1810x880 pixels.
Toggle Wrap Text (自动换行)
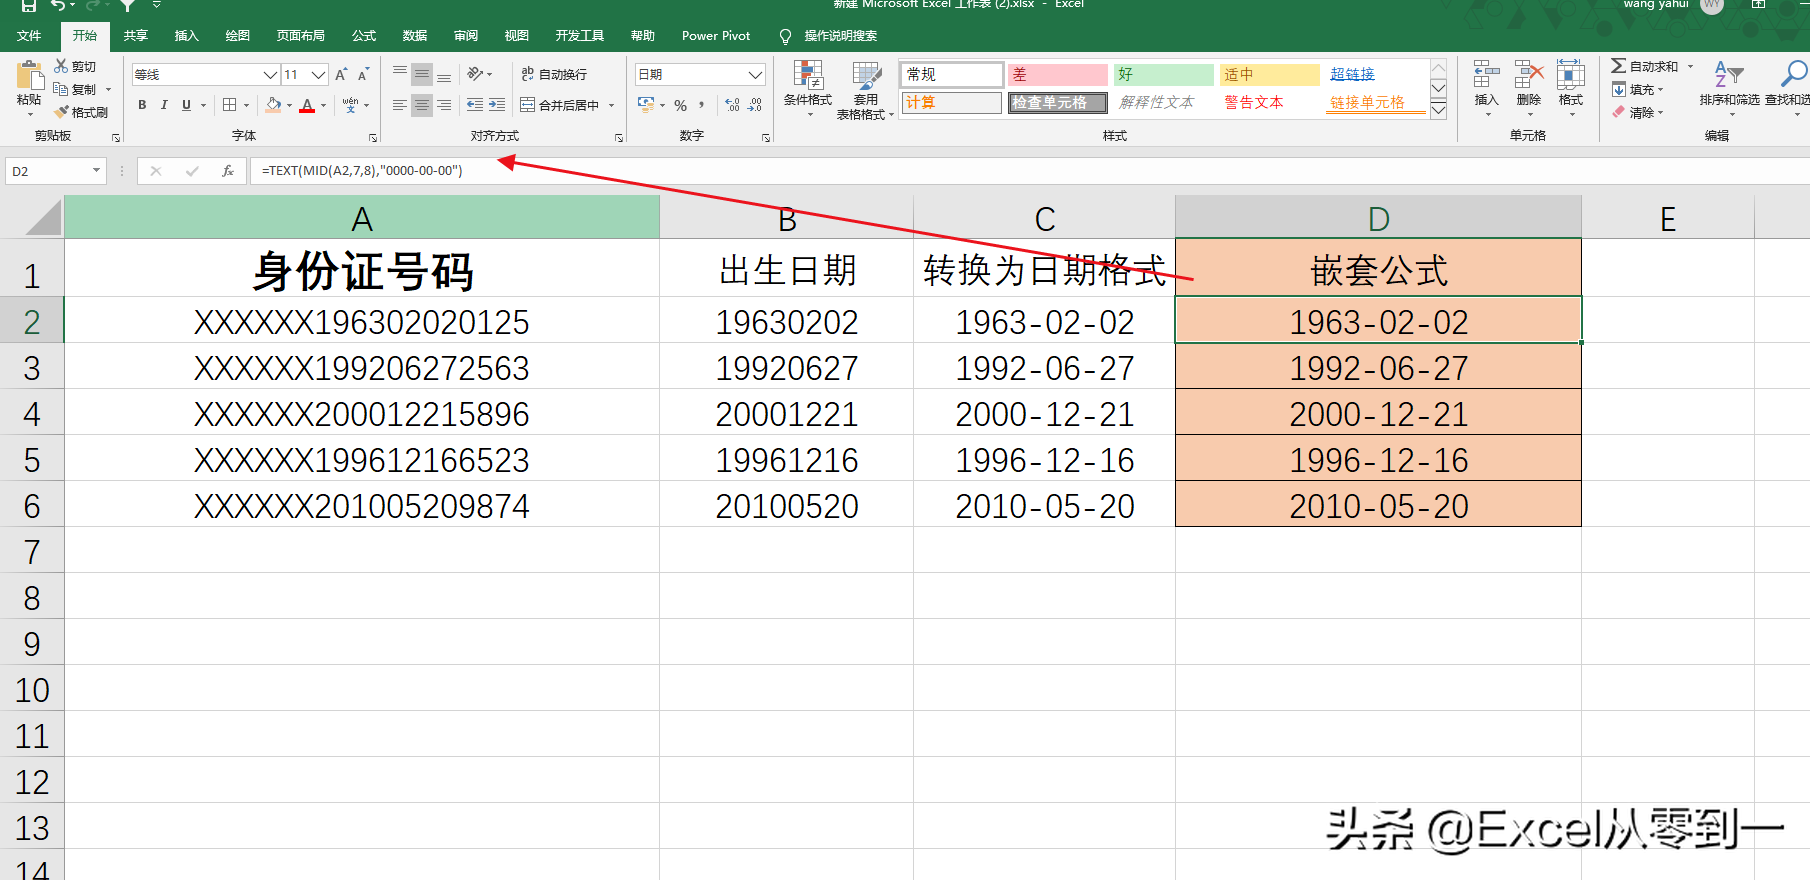(554, 75)
